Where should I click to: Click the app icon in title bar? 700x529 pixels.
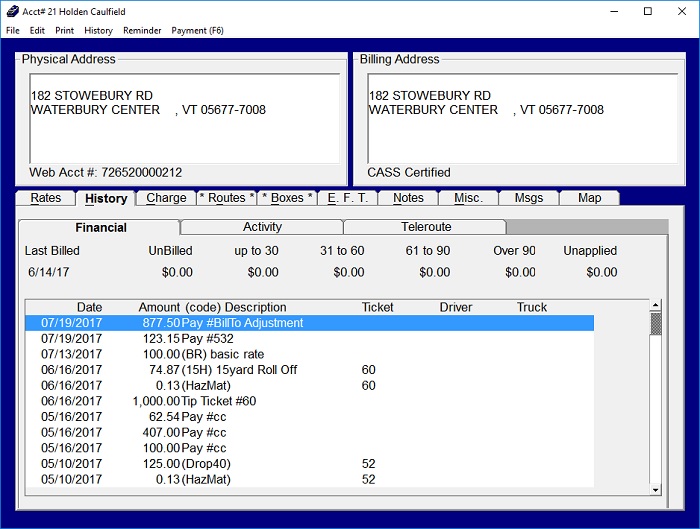11,11
